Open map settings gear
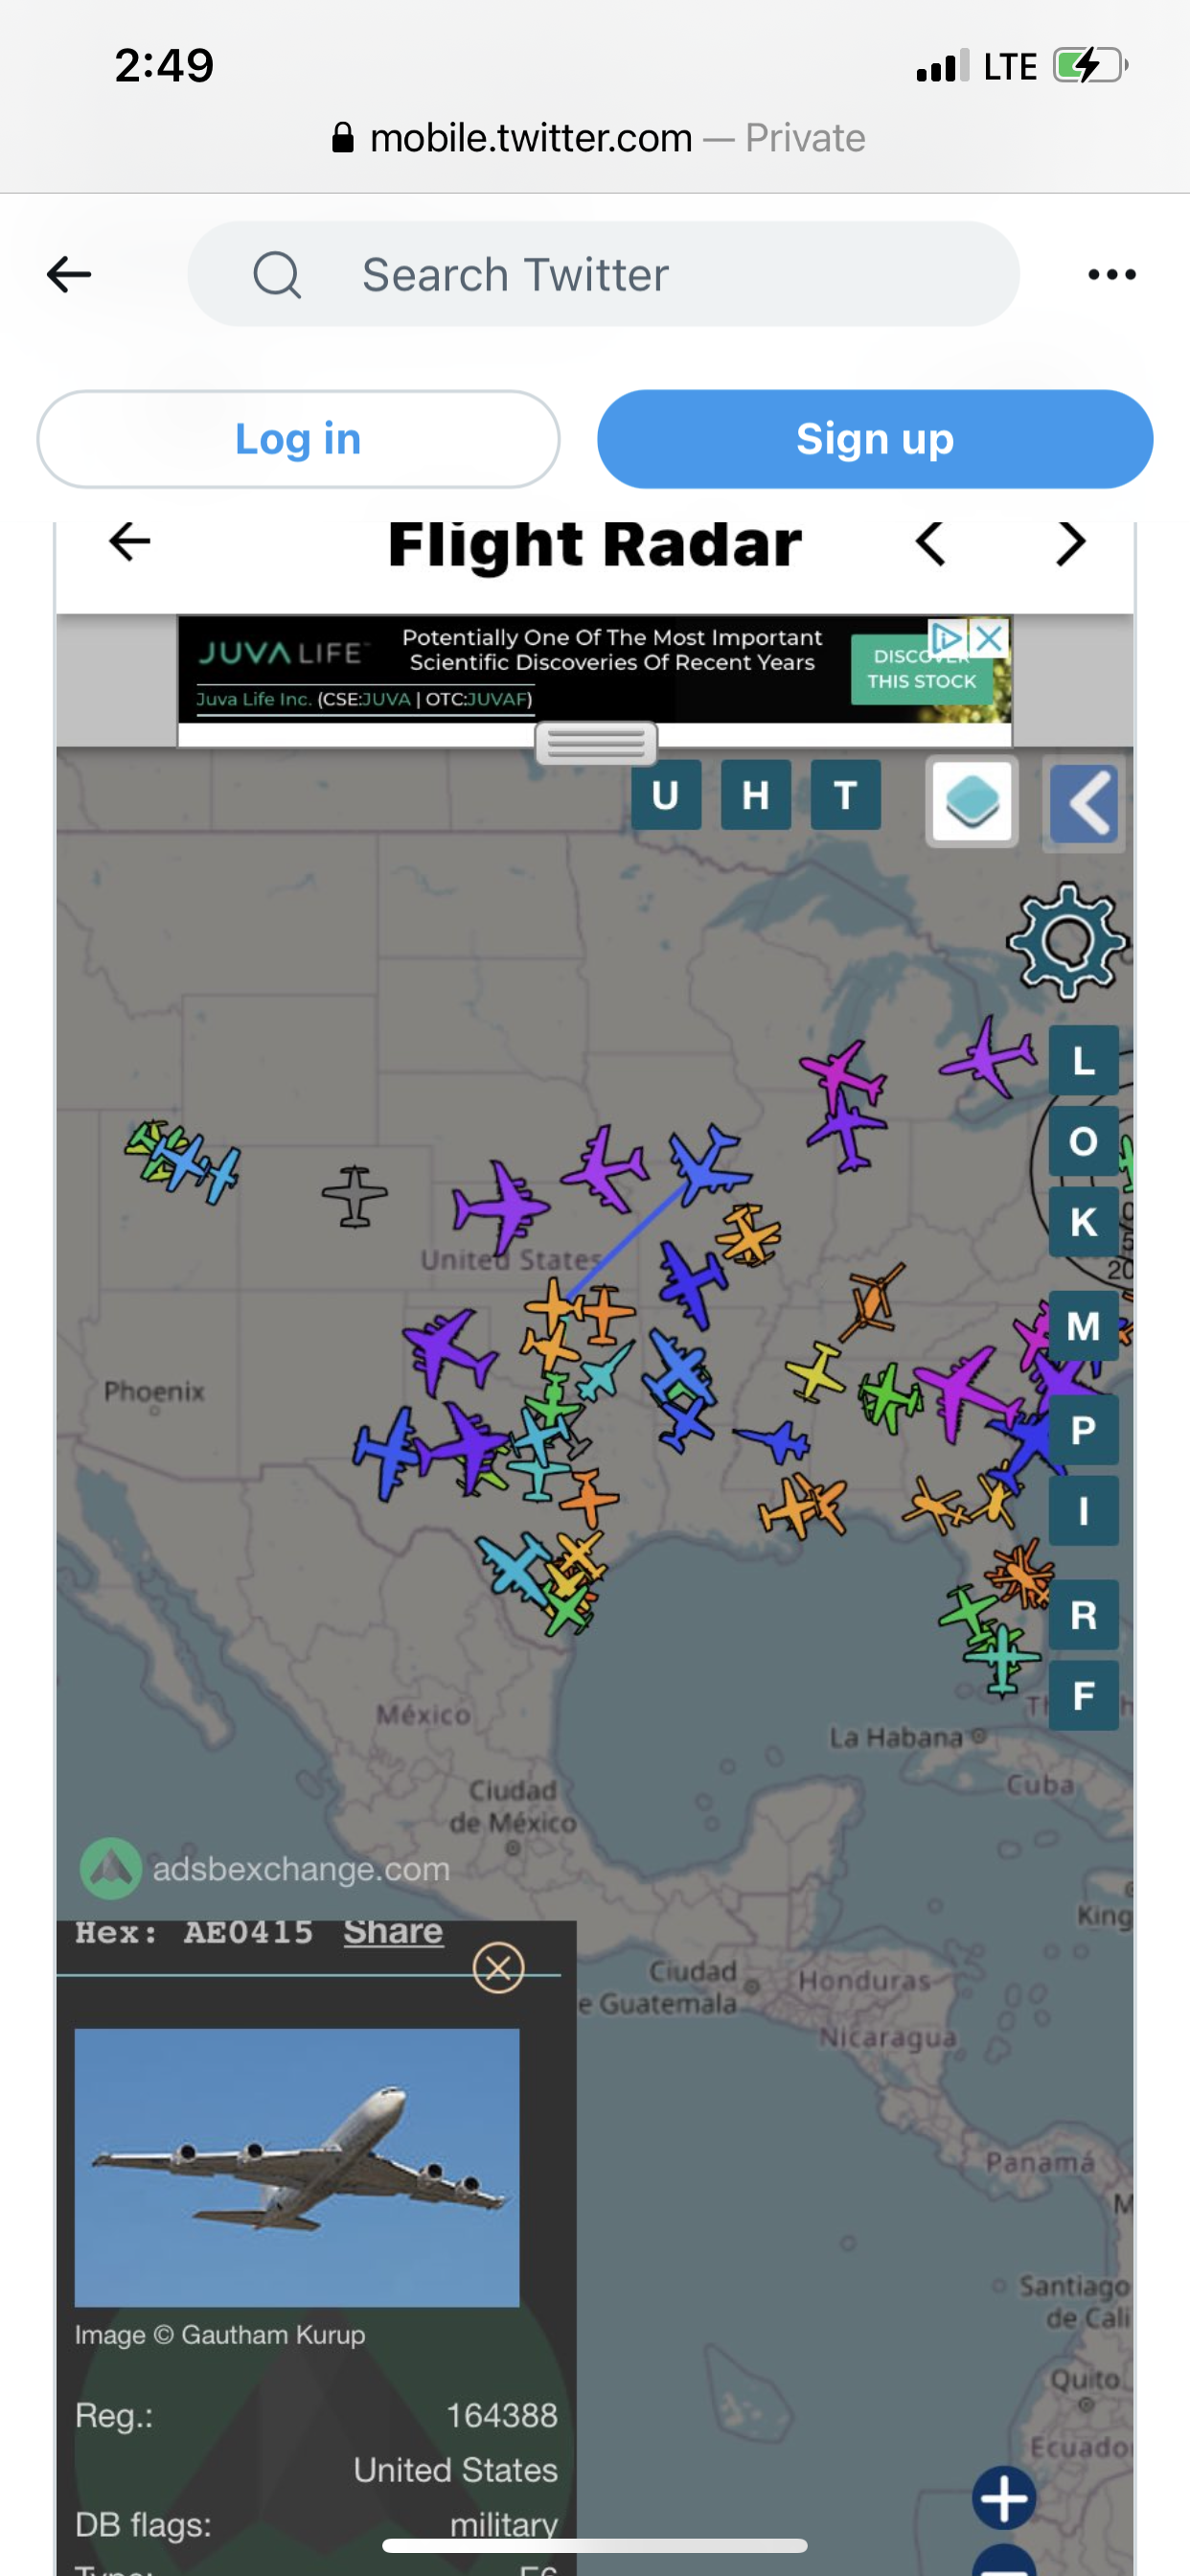The width and height of the screenshot is (1190, 2576). (1067, 941)
